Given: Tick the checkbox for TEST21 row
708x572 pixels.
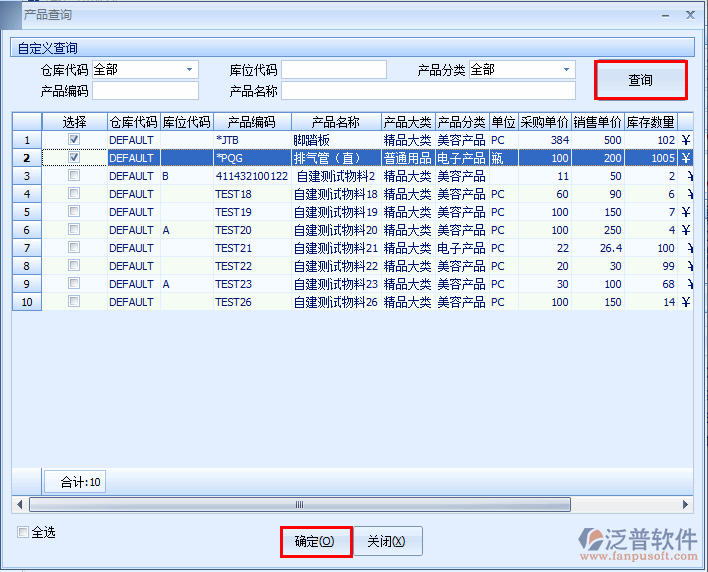Looking at the screenshot, I should [x=74, y=248].
